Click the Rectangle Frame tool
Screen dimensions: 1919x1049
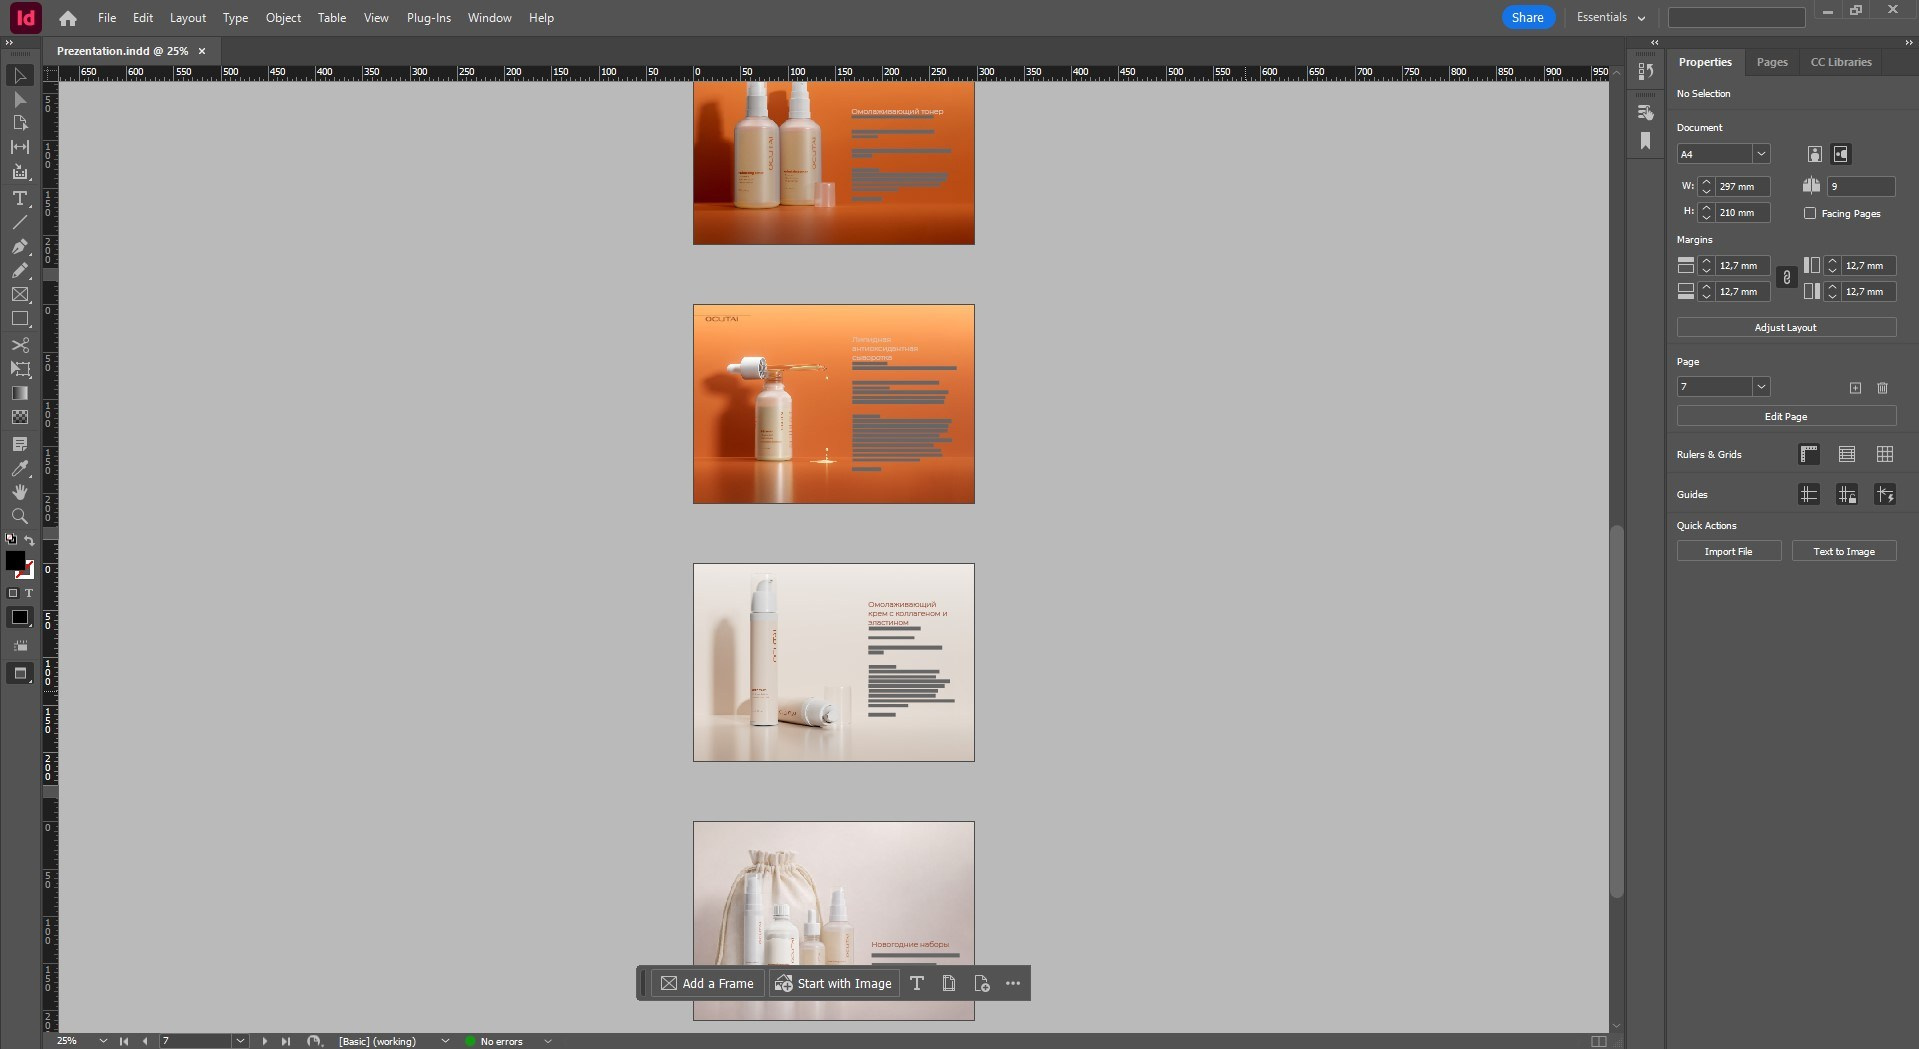19,295
